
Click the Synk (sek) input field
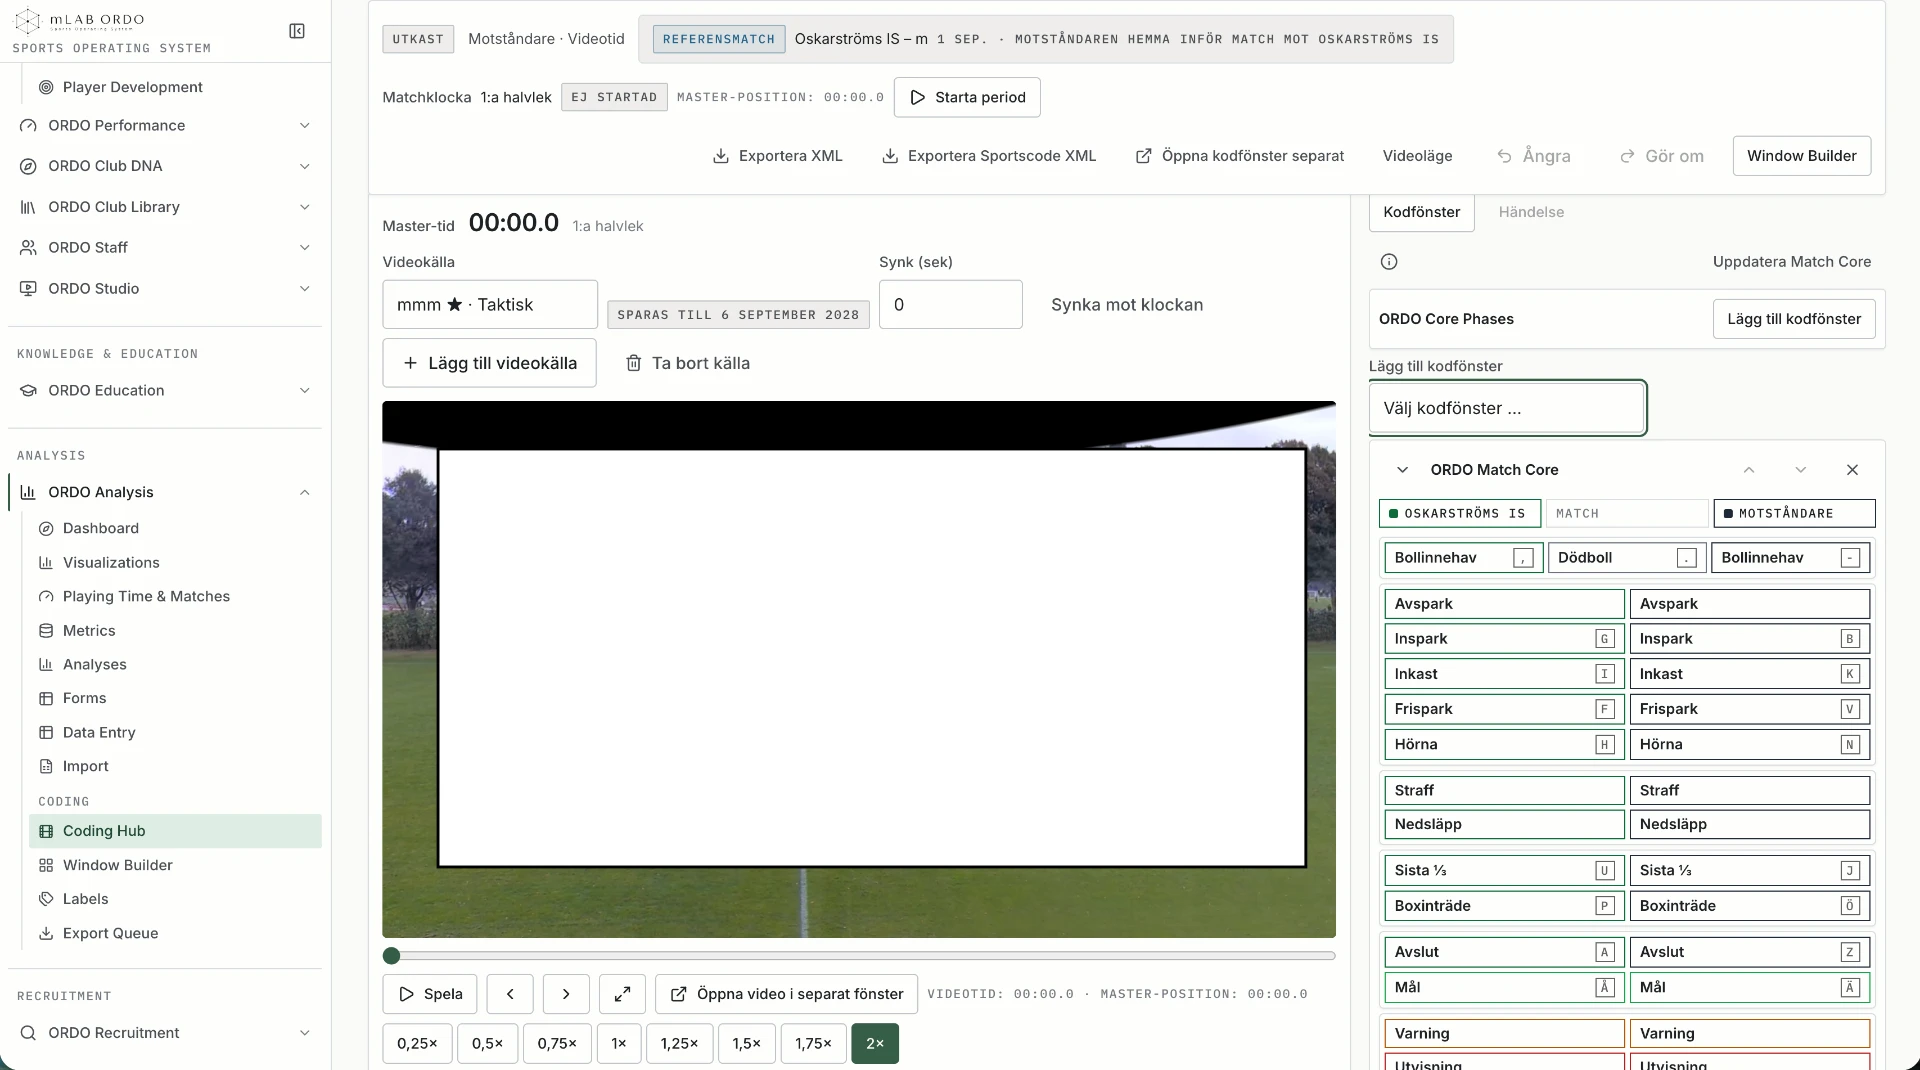(950, 305)
